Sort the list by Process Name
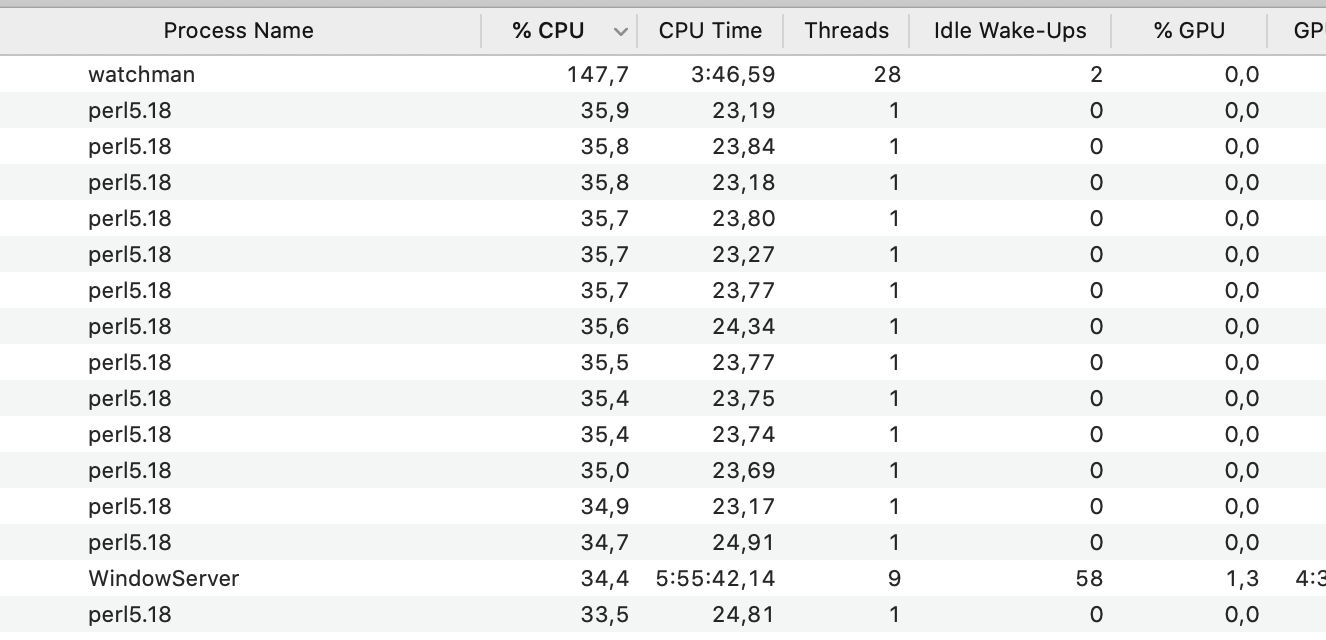Screen dimensions: 1326x640 238,30
